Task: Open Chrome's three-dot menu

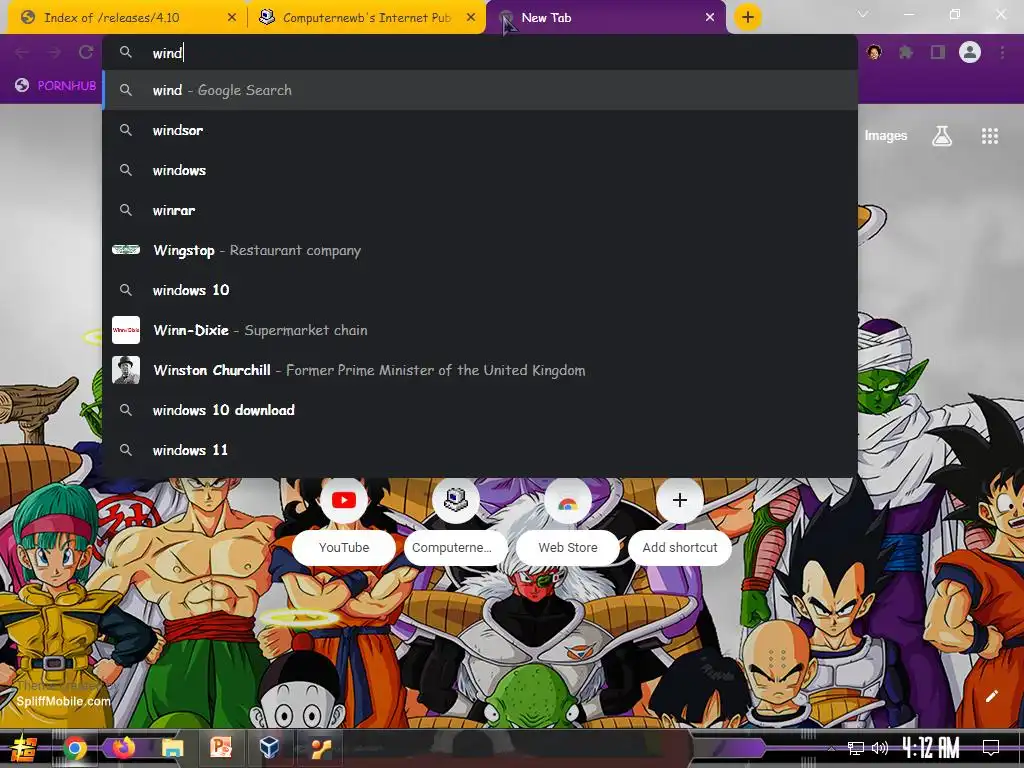Action: click(x=1002, y=52)
